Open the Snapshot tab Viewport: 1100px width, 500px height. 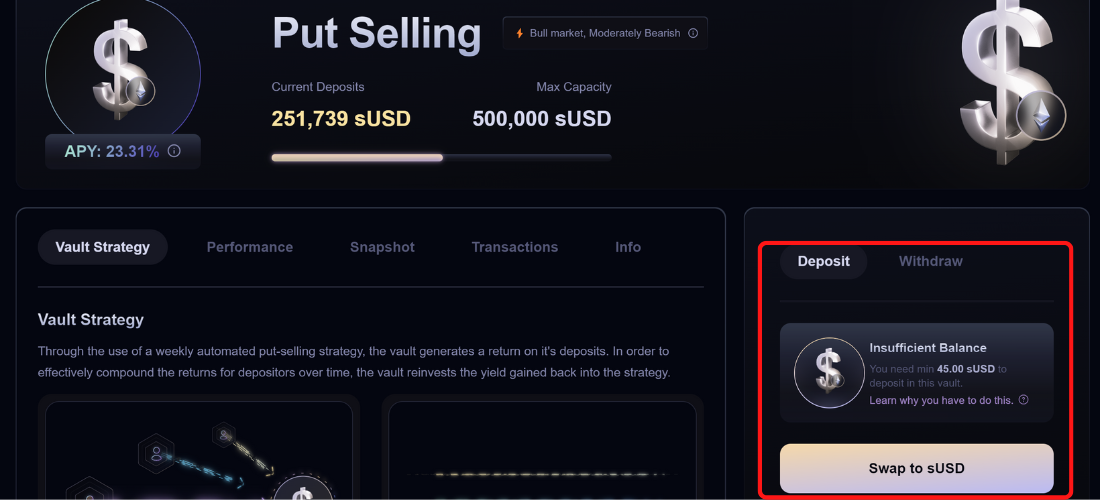[382, 247]
